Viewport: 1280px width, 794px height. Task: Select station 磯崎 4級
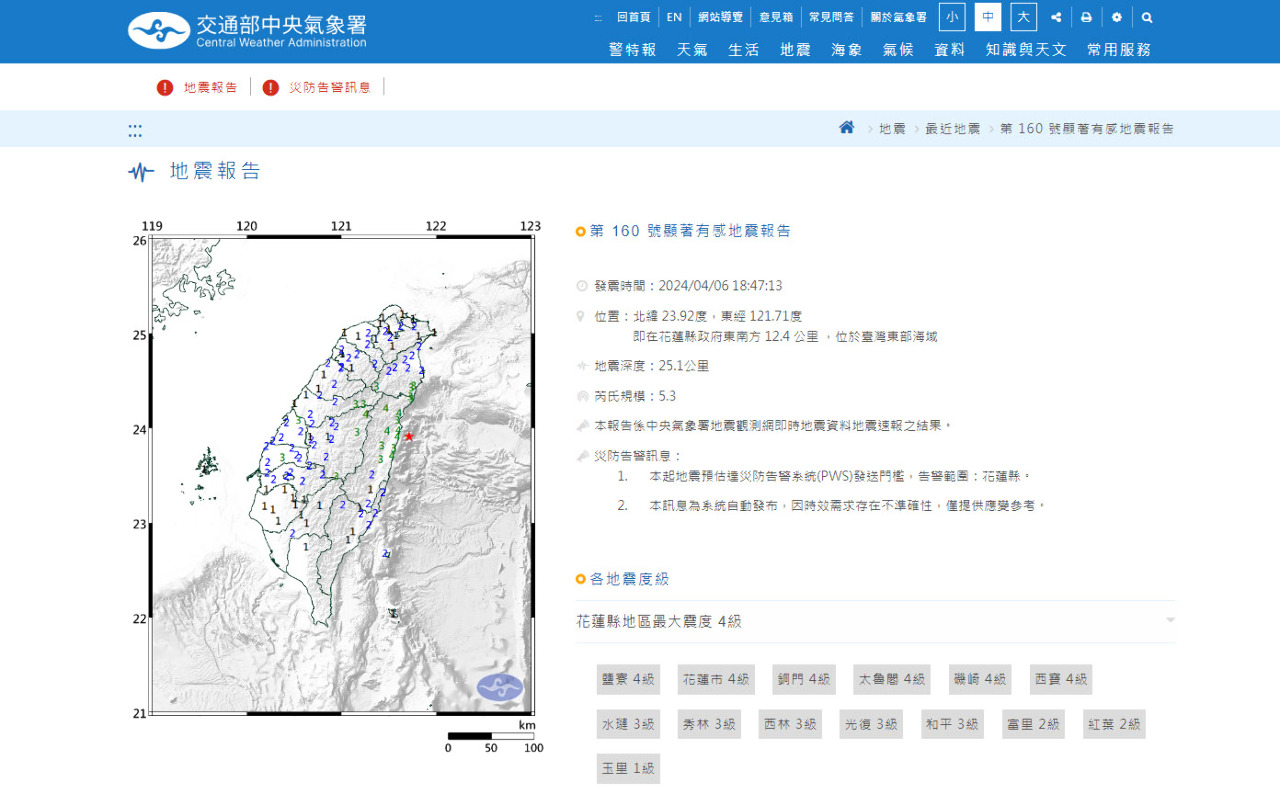(x=980, y=679)
